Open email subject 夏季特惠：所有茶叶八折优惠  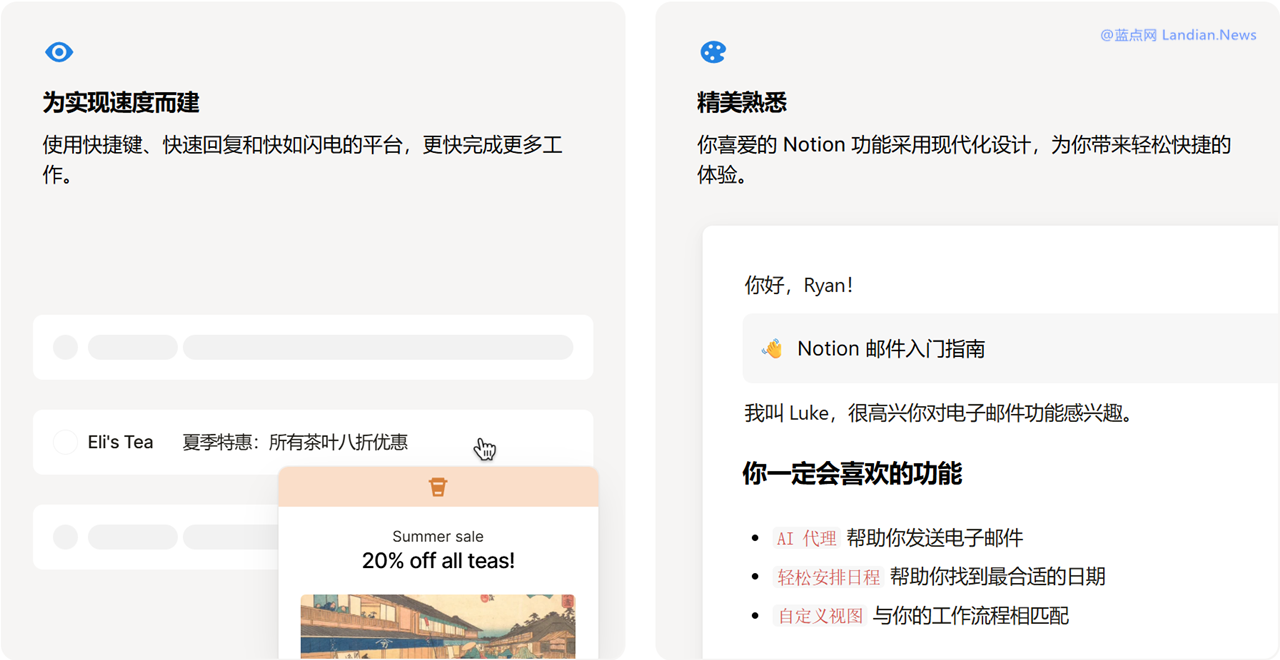tap(295, 442)
